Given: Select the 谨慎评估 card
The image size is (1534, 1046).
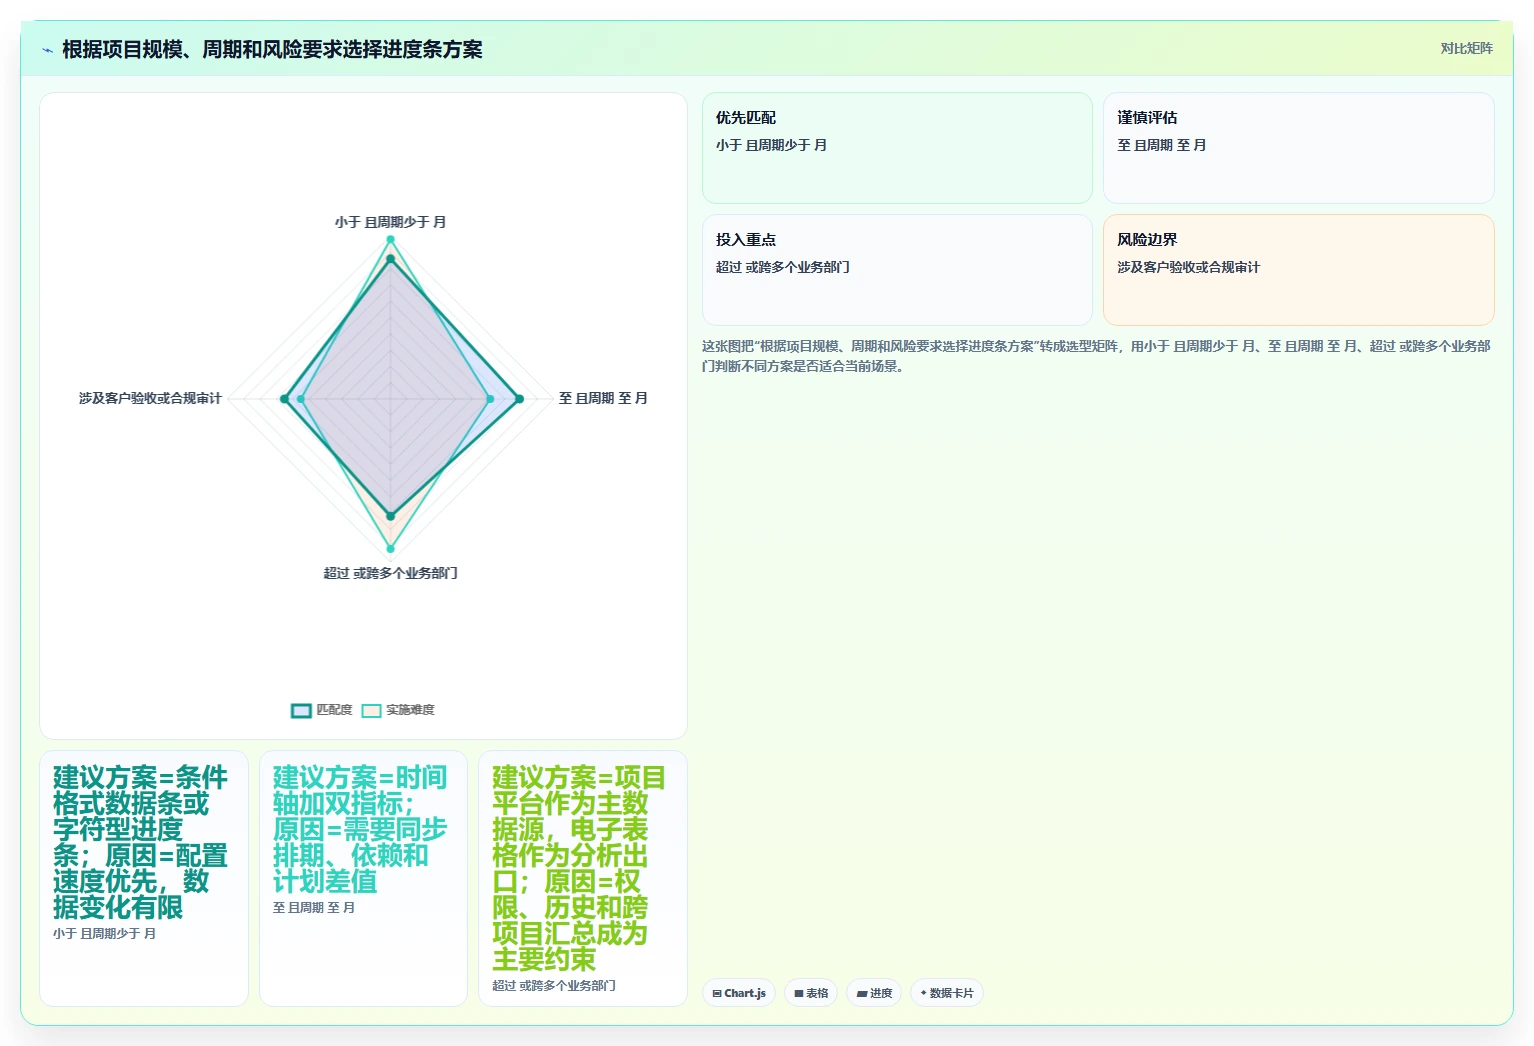Looking at the screenshot, I should click(x=1298, y=148).
